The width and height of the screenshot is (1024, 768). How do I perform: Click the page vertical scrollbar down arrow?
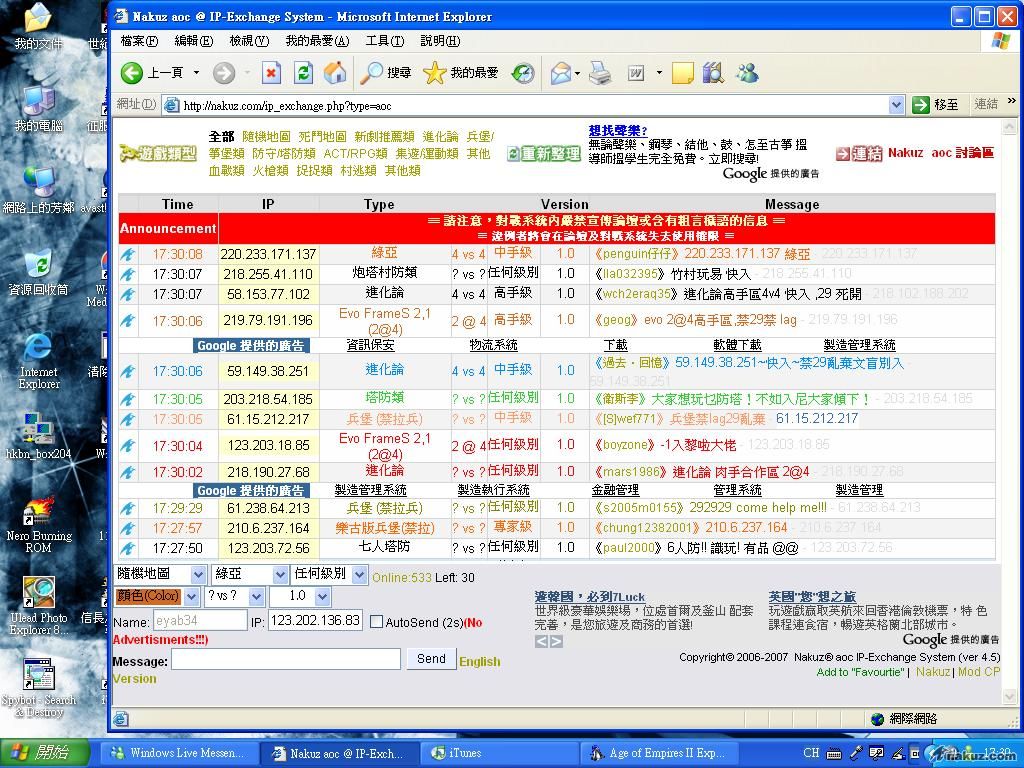tap(1009, 697)
